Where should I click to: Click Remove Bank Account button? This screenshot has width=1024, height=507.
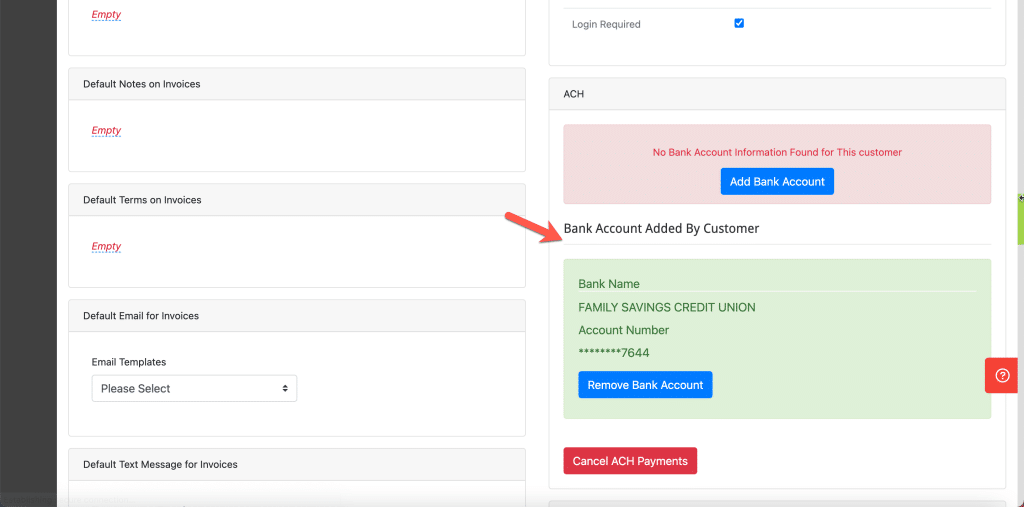point(645,385)
